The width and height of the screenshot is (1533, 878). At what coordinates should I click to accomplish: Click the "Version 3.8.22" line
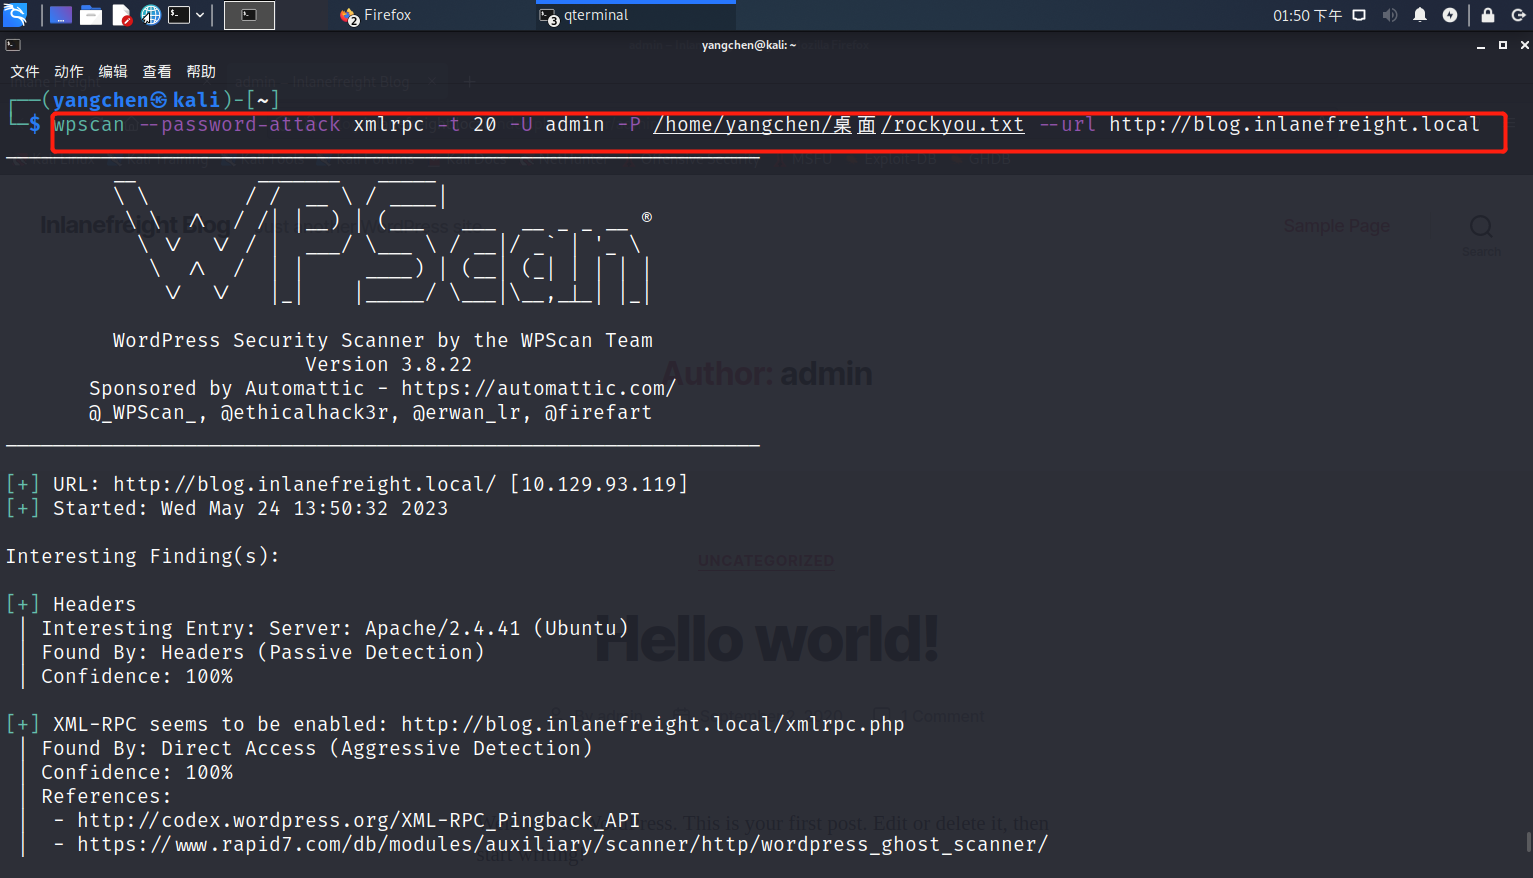coord(388,365)
